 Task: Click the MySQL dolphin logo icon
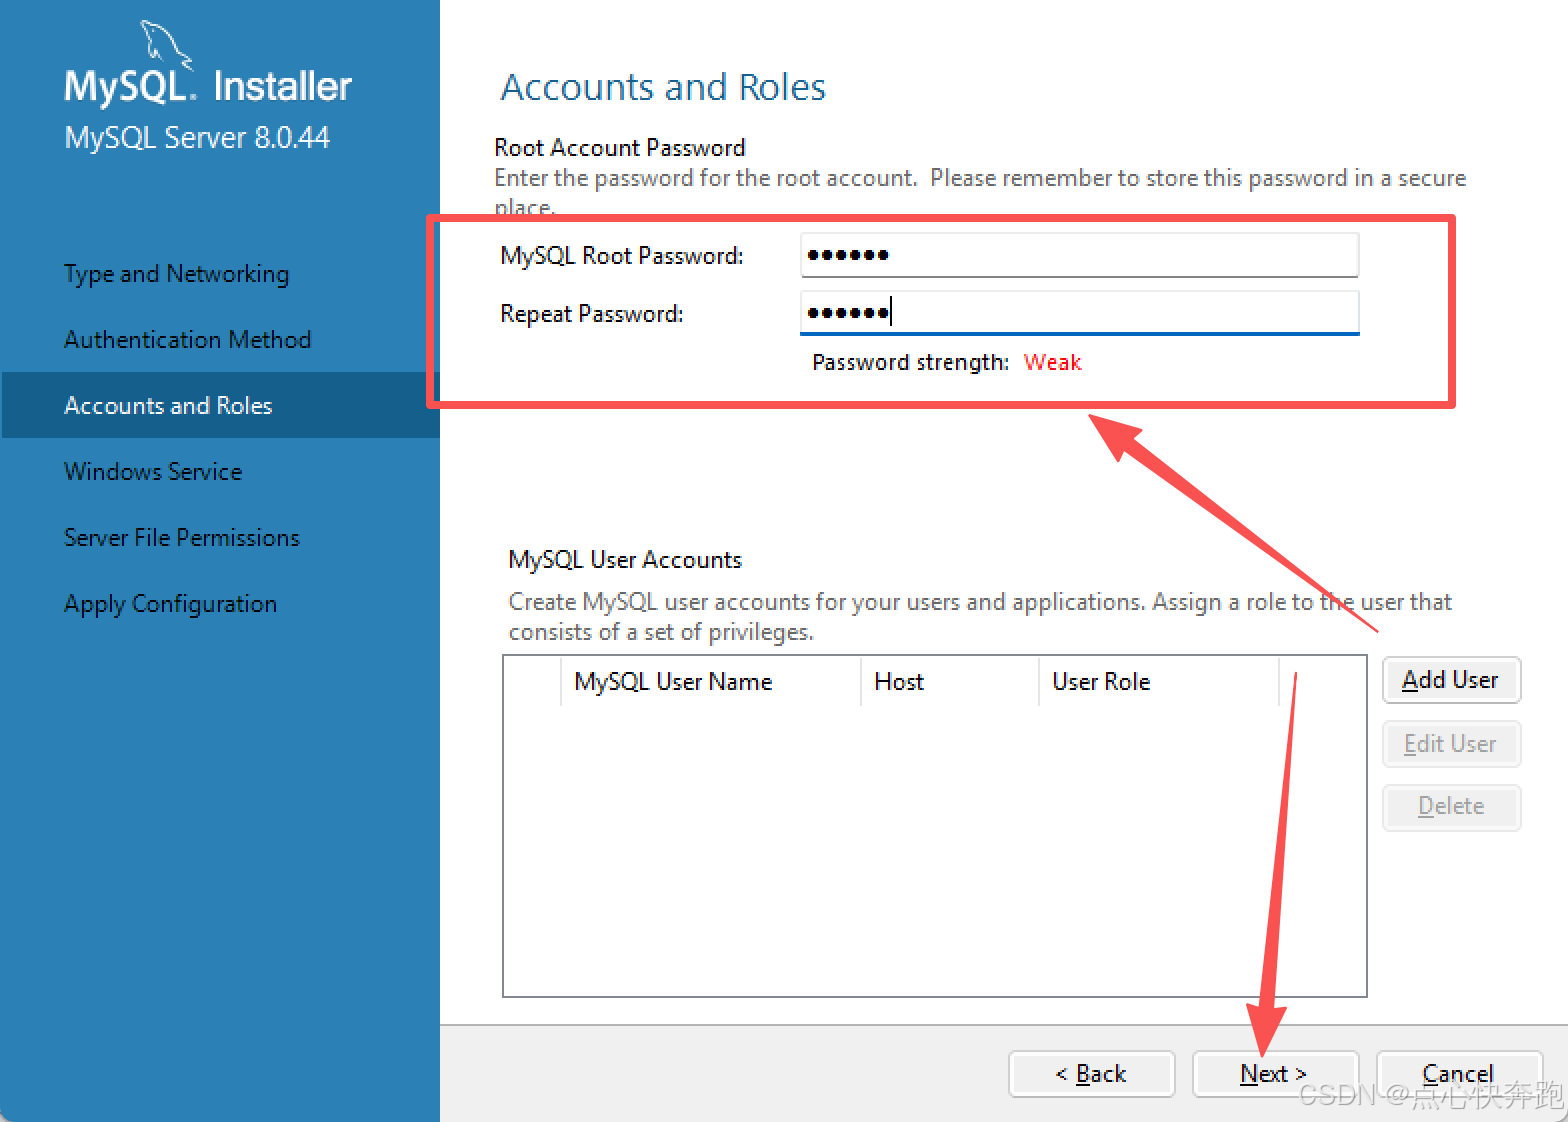point(165,45)
